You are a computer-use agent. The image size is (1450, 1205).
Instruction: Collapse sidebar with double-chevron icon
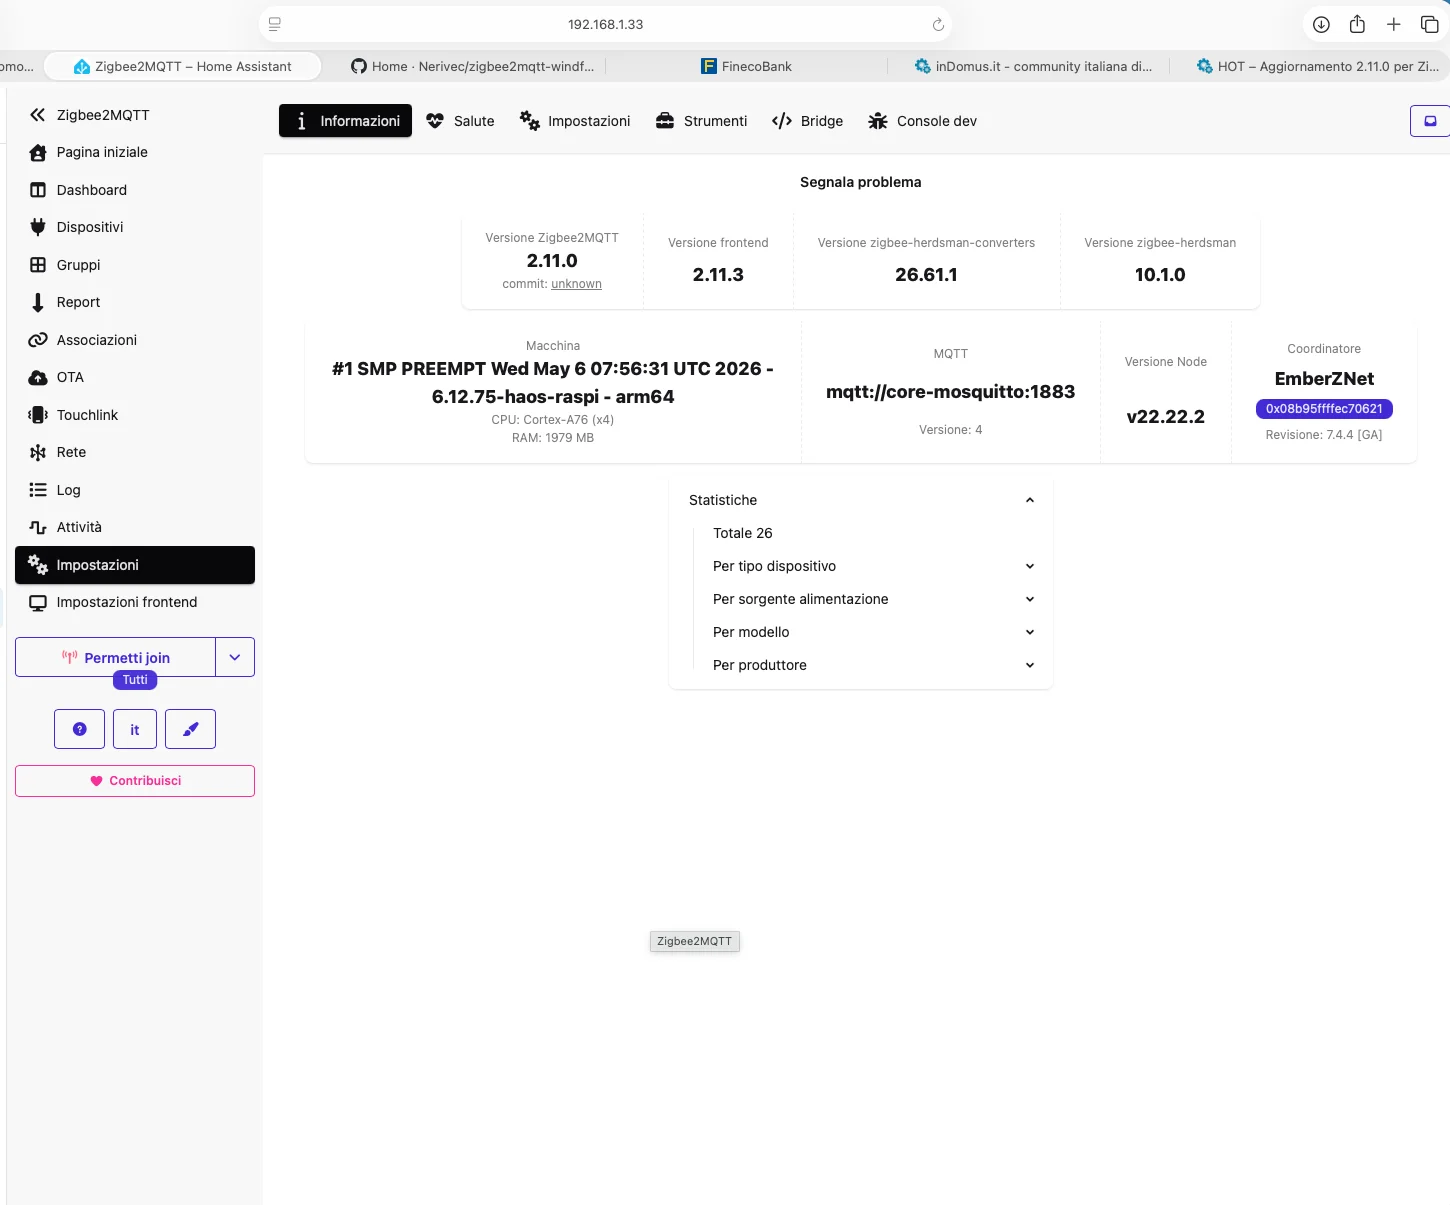click(x=38, y=115)
